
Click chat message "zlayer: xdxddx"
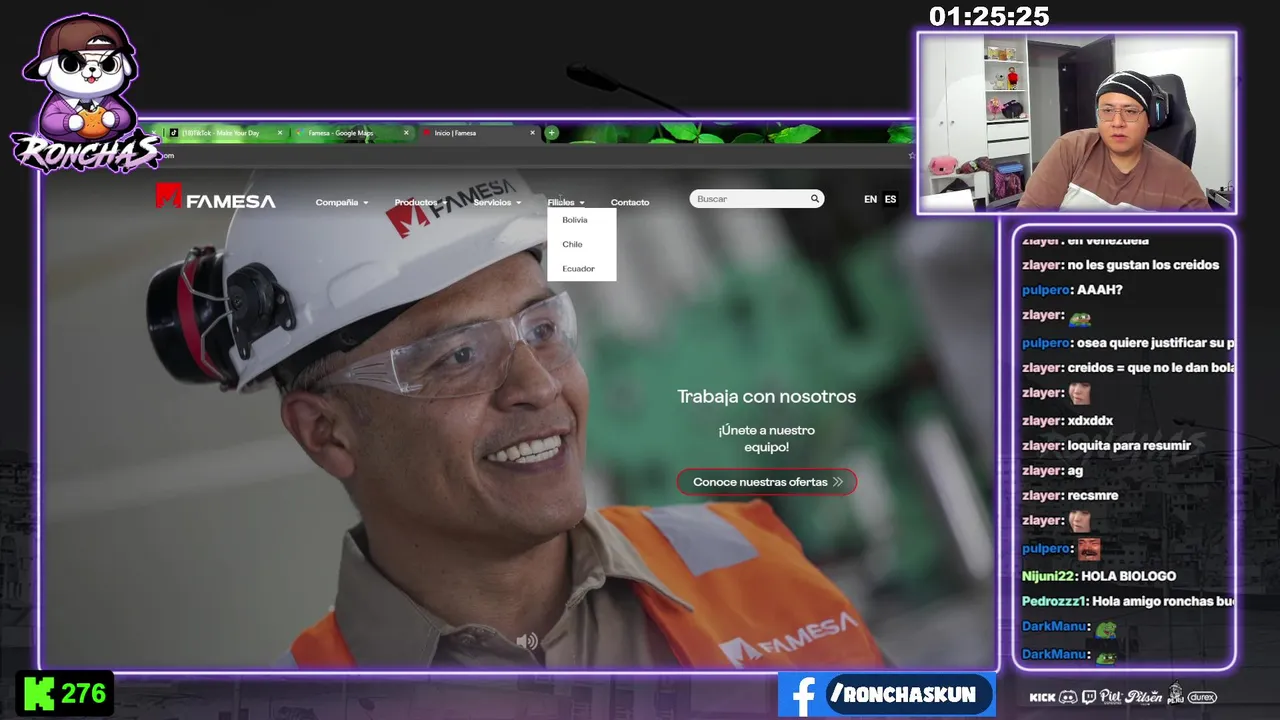tap(1067, 421)
